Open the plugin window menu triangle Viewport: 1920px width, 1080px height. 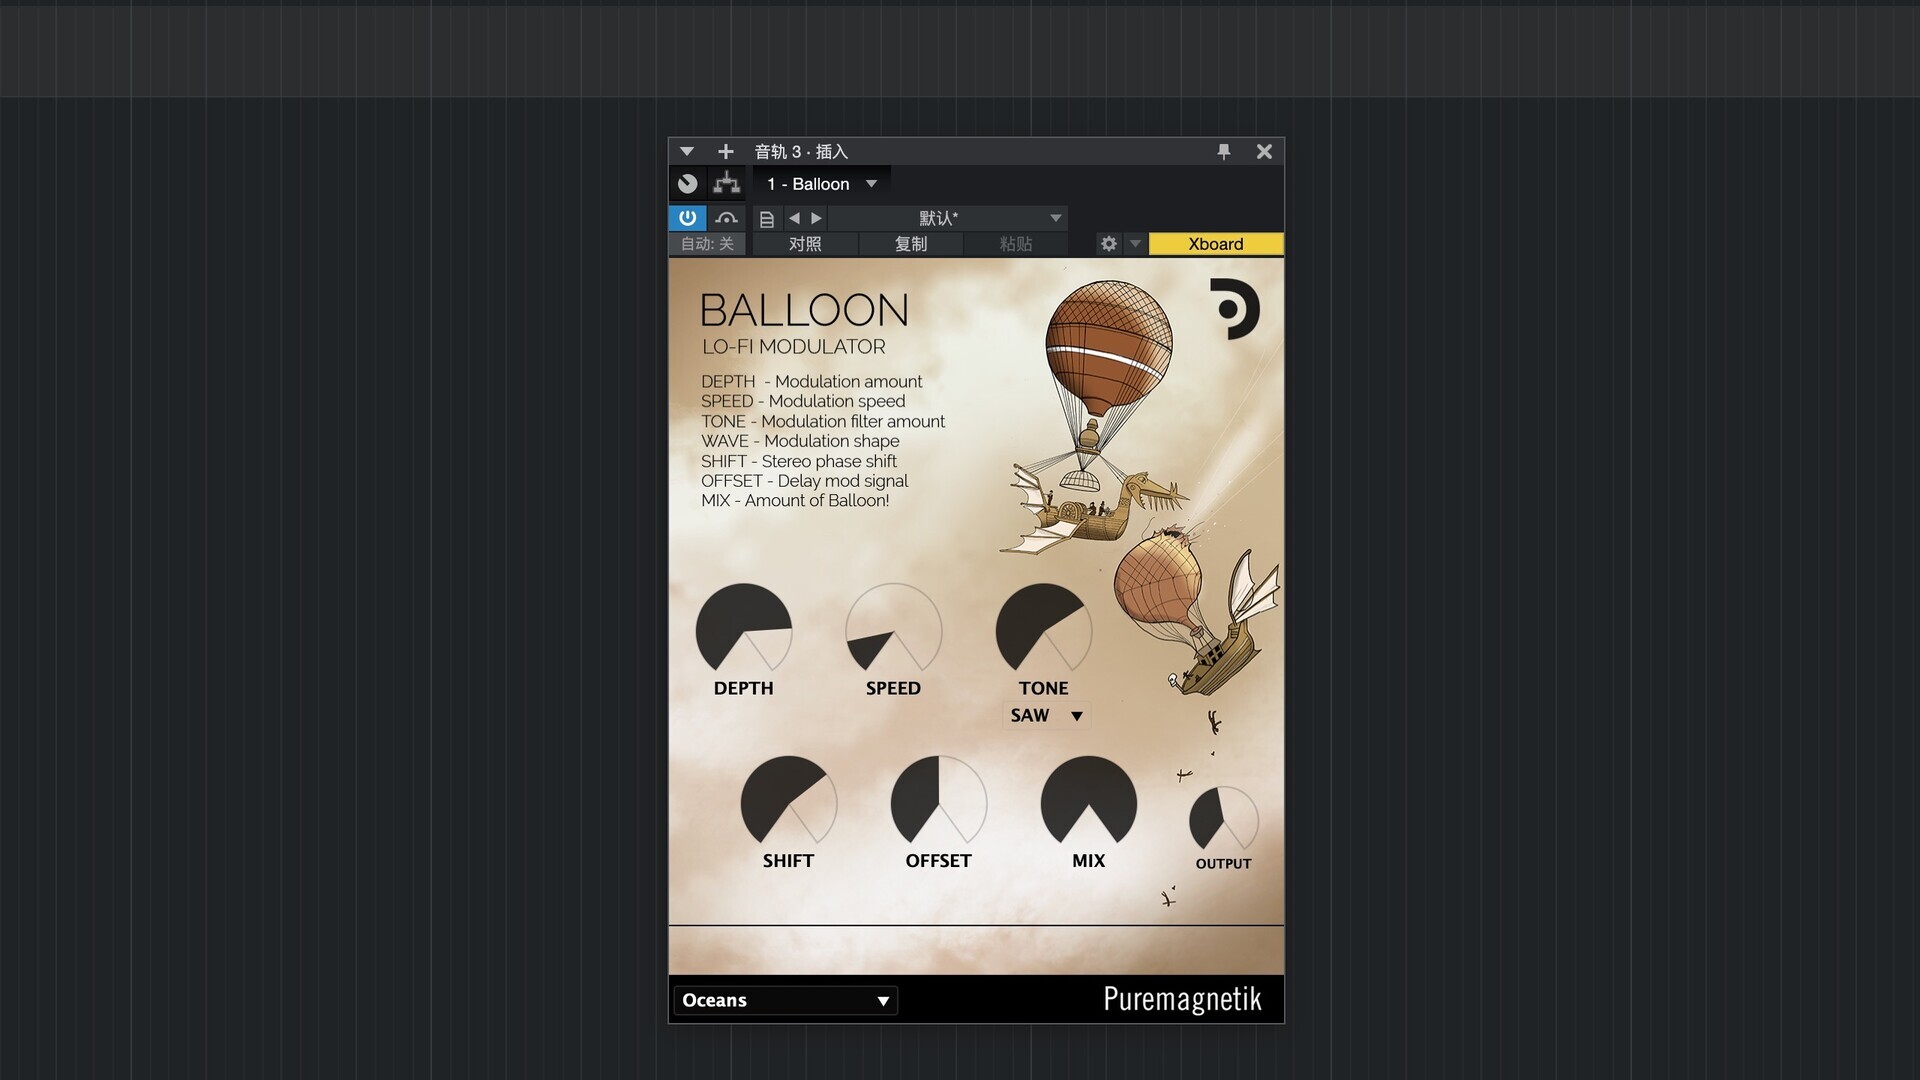687,152
